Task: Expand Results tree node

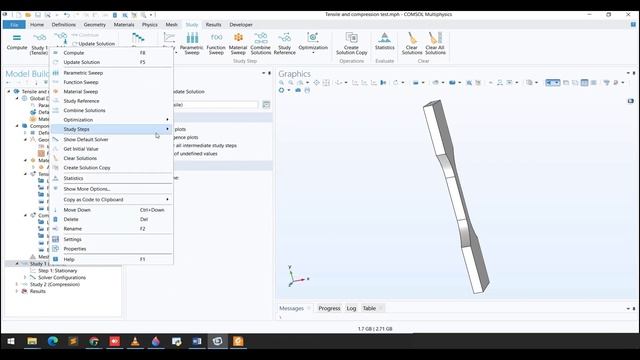Action: [17, 291]
